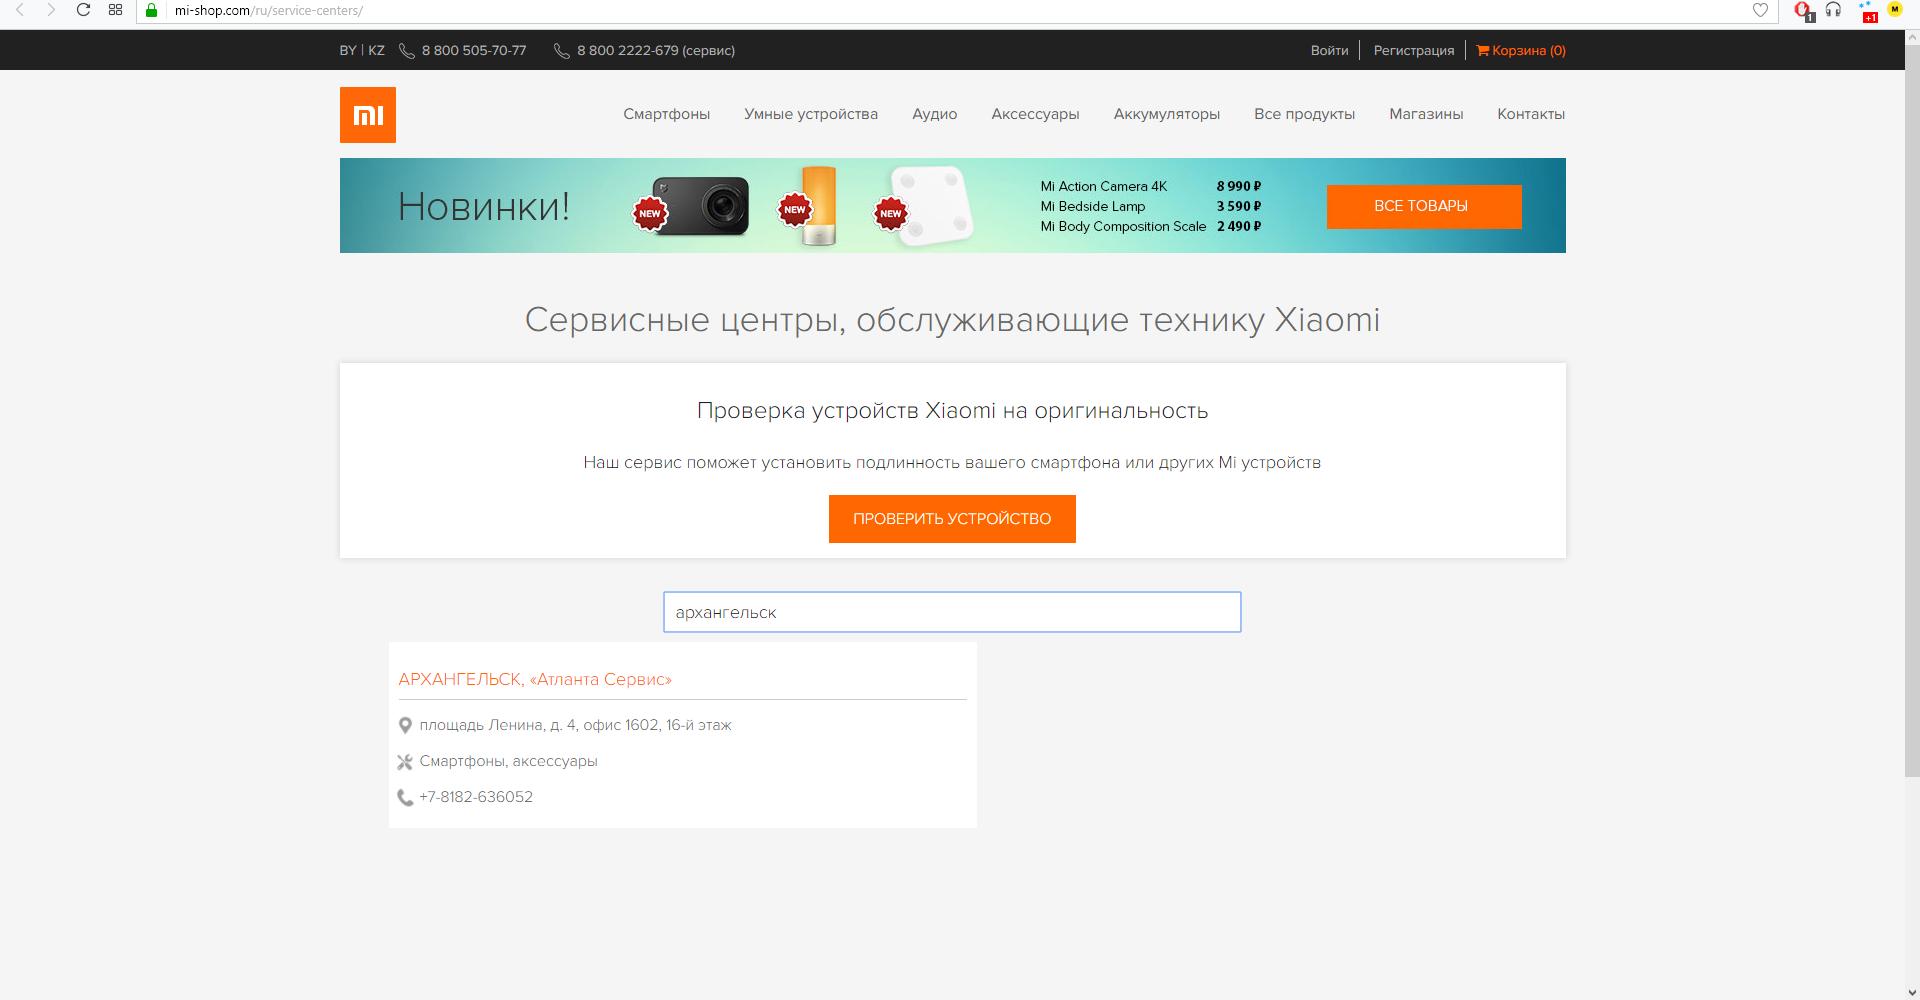Click Mi Action Camera 4K text

(1104, 186)
